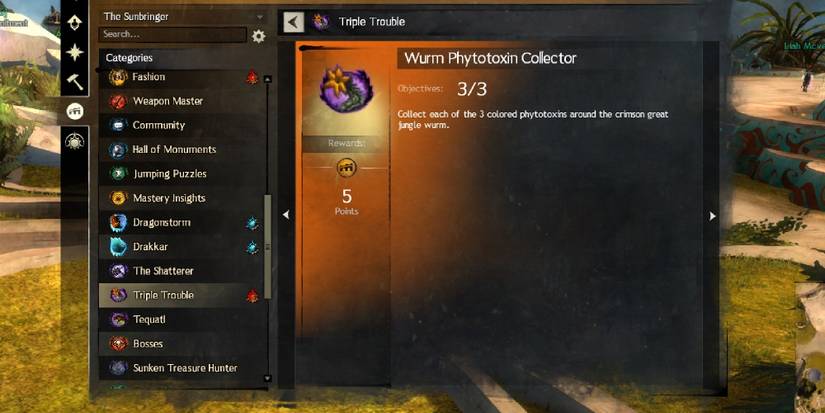Expand The Sunbringer title dropdown
This screenshot has width=825, height=413.
[x=183, y=16]
